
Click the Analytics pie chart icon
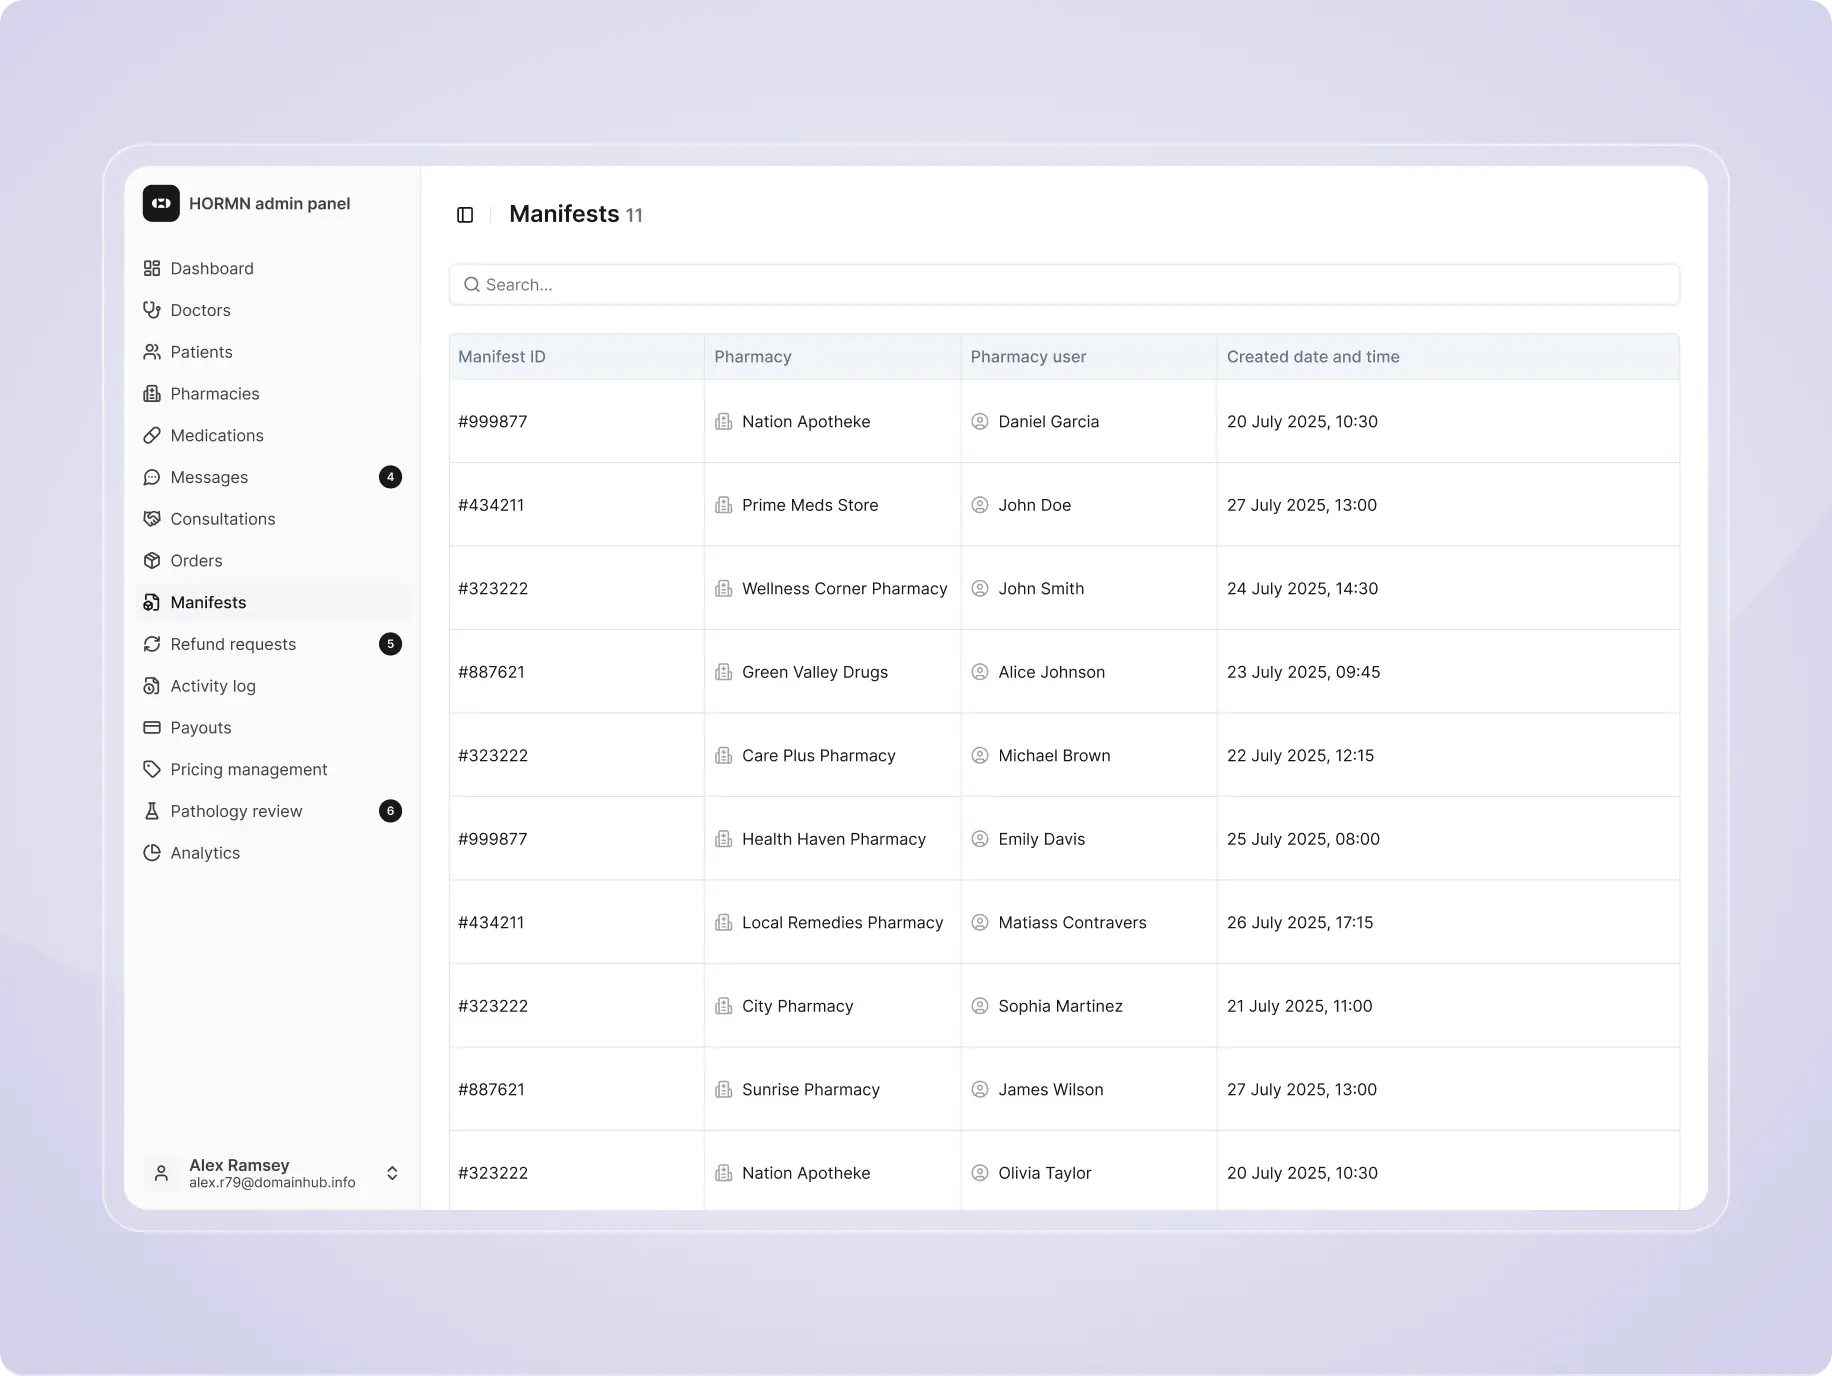coord(152,853)
